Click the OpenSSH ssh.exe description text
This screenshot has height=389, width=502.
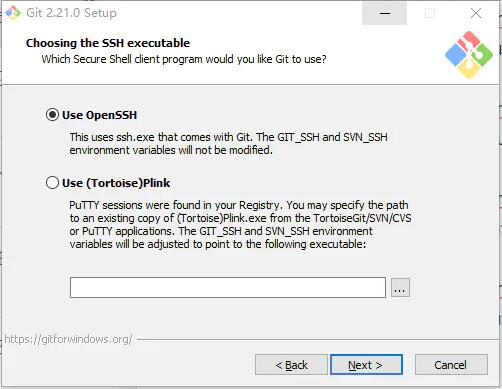[x=228, y=144]
